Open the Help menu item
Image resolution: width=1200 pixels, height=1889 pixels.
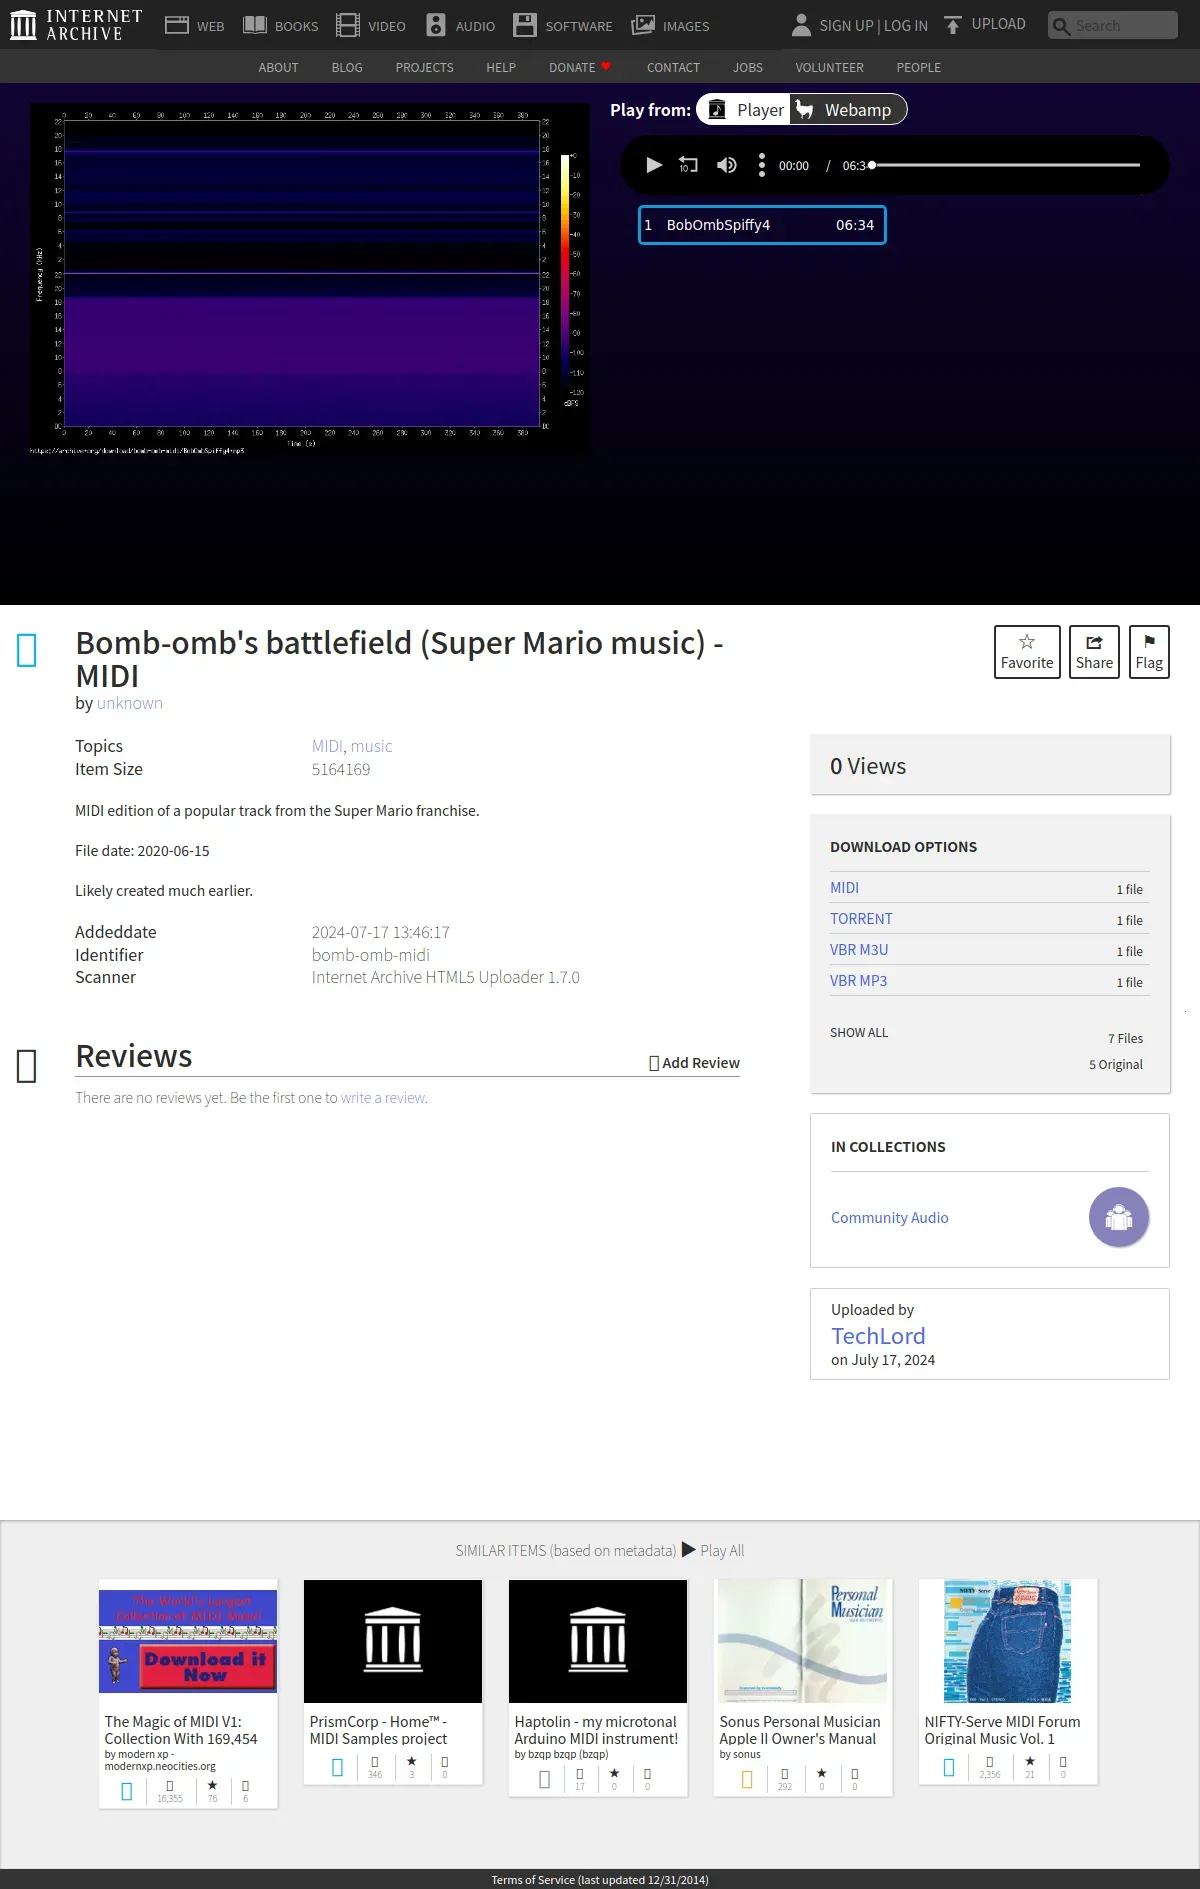point(501,68)
